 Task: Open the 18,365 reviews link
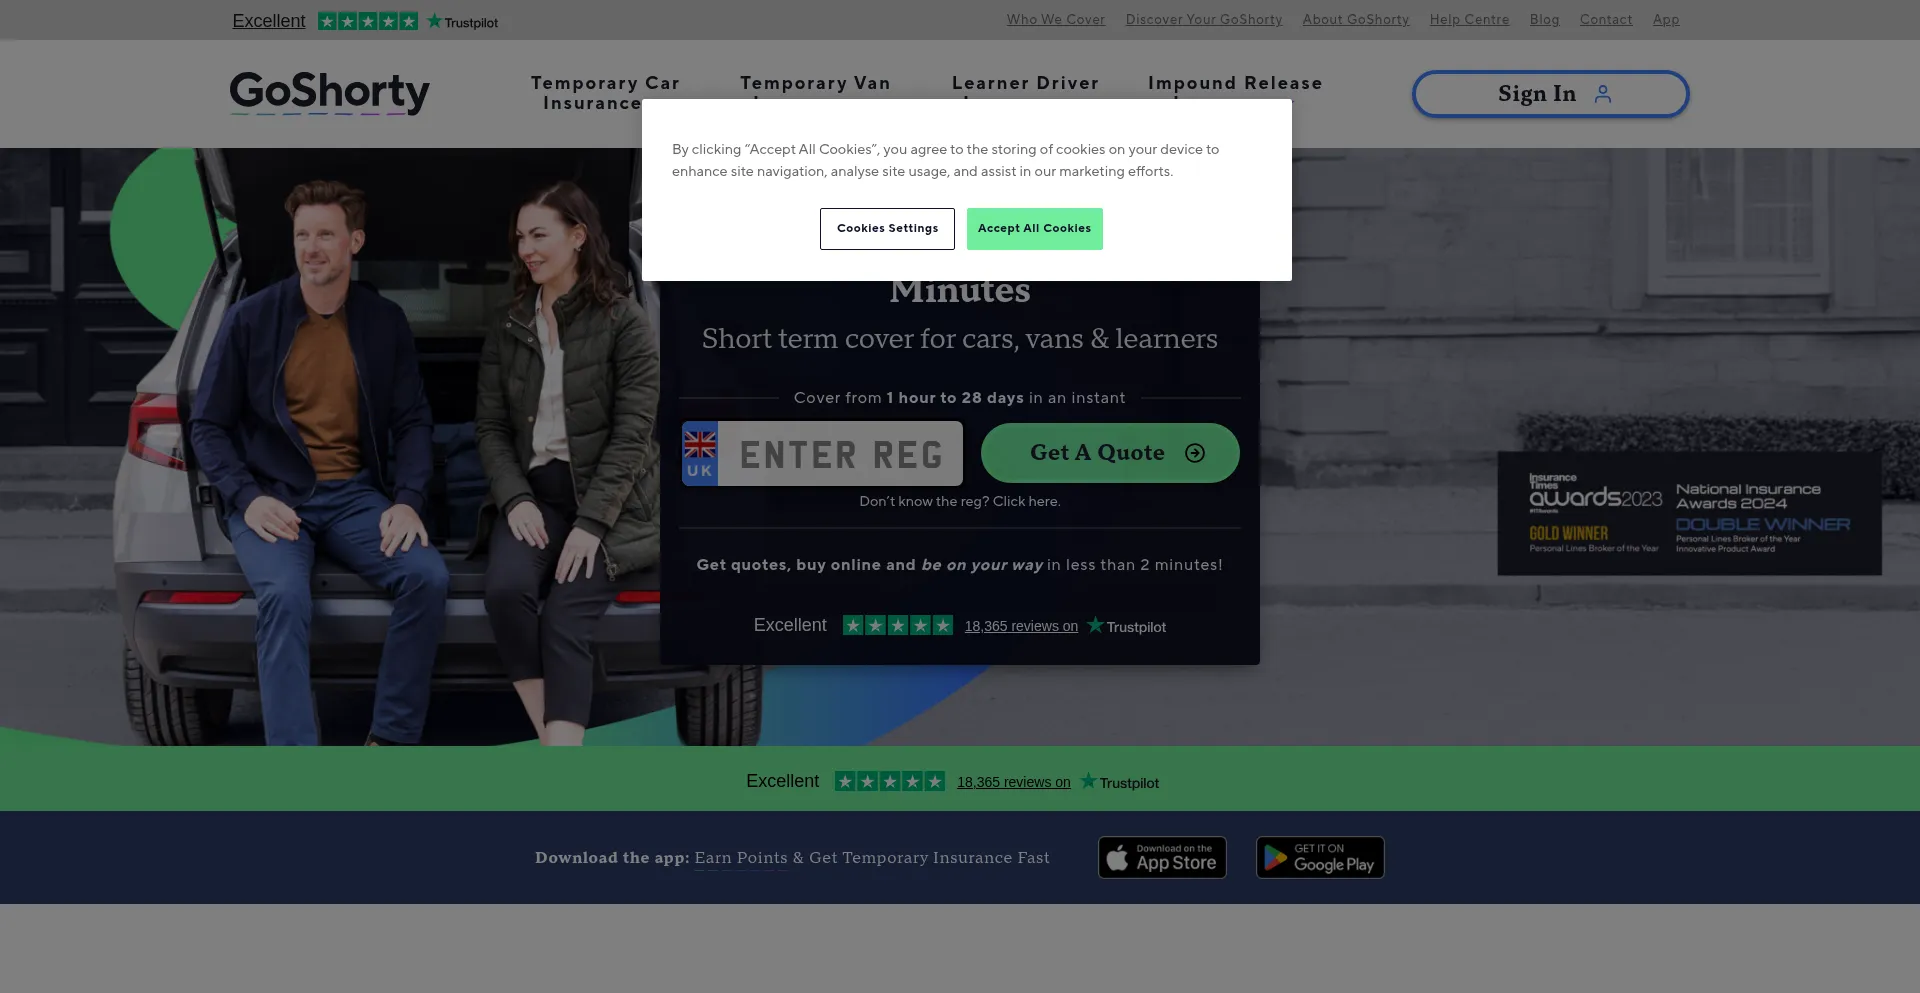pyautogui.click(x=1021, y=626)
